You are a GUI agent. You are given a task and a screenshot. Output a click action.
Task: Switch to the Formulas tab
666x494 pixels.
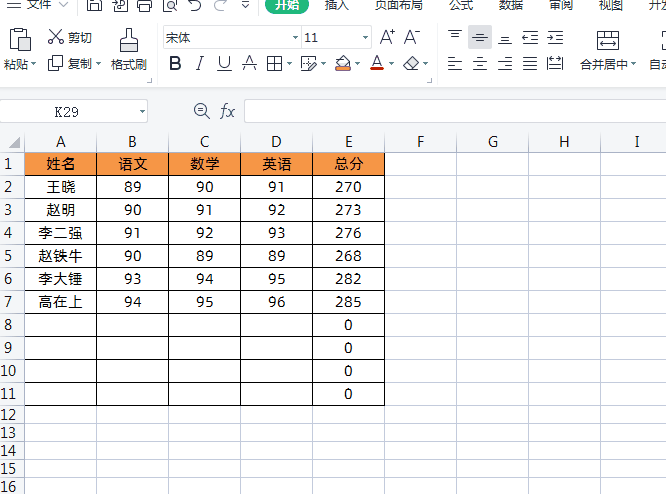pyautogui.click(x=461, y=5)
